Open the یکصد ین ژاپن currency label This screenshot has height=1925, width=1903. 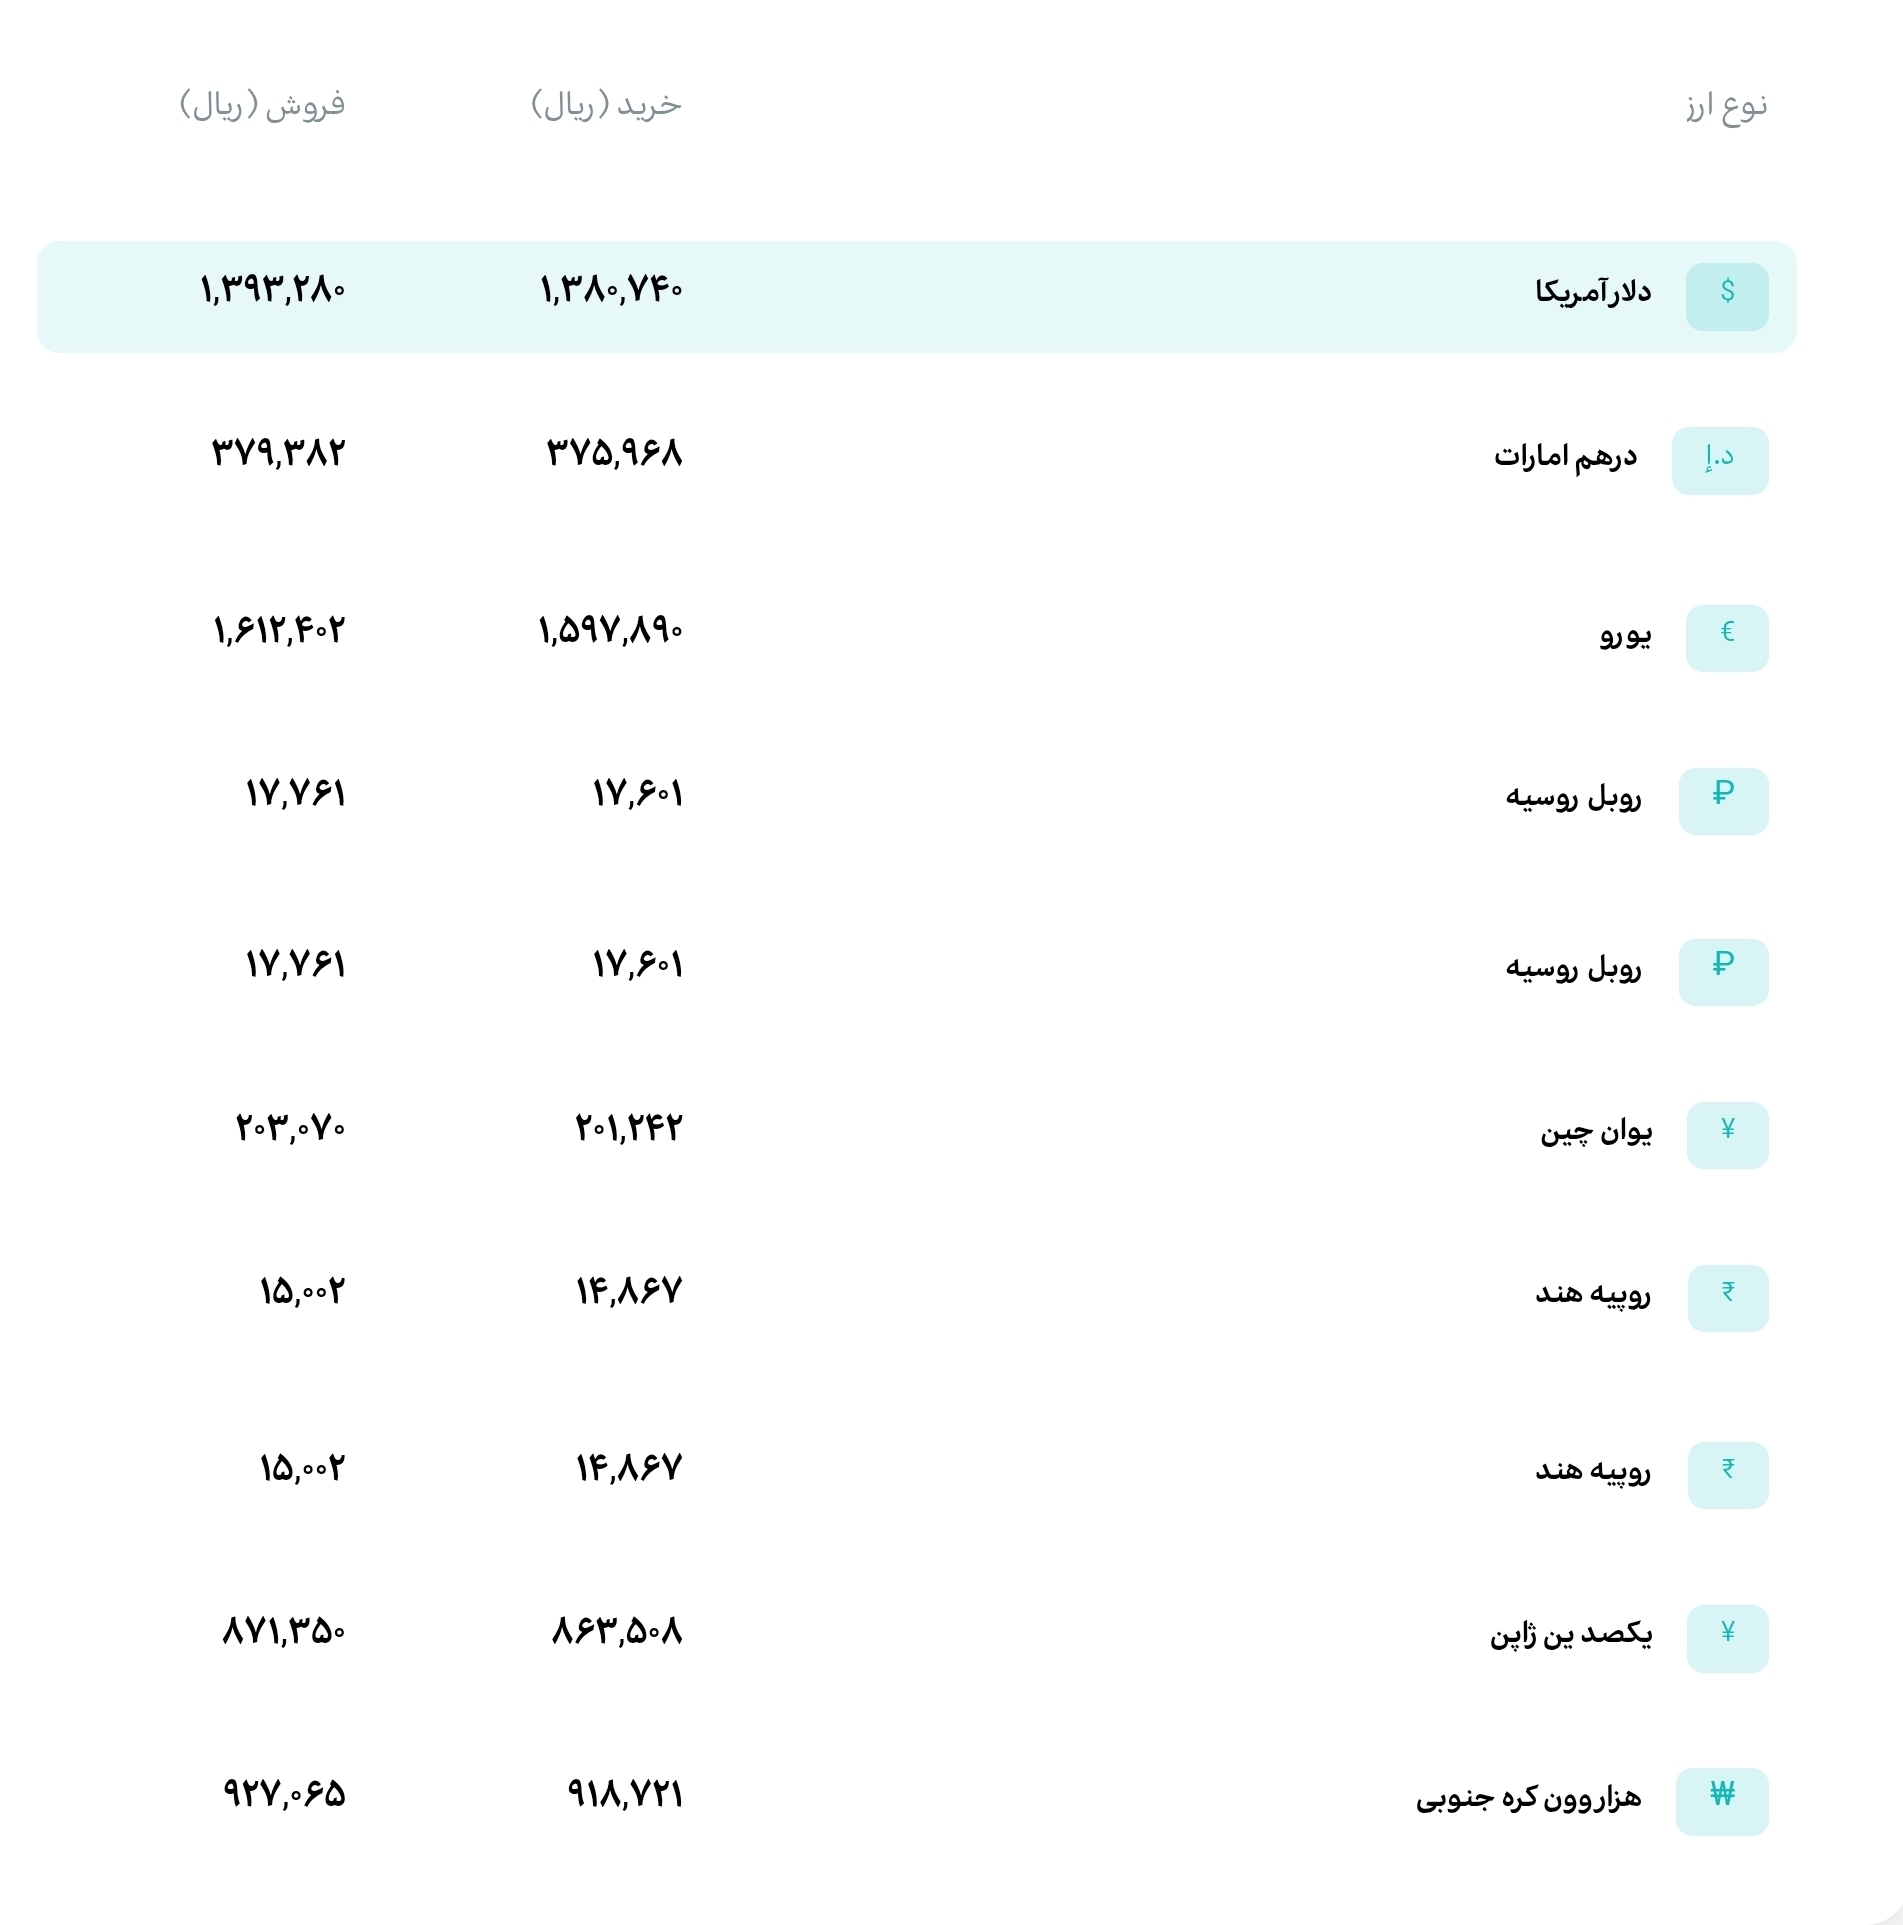1571,1635
